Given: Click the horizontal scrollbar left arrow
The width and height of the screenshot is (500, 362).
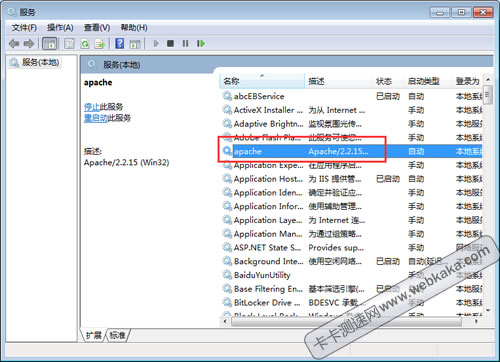Looking at the screenshot, I should (x=225, y=322).
